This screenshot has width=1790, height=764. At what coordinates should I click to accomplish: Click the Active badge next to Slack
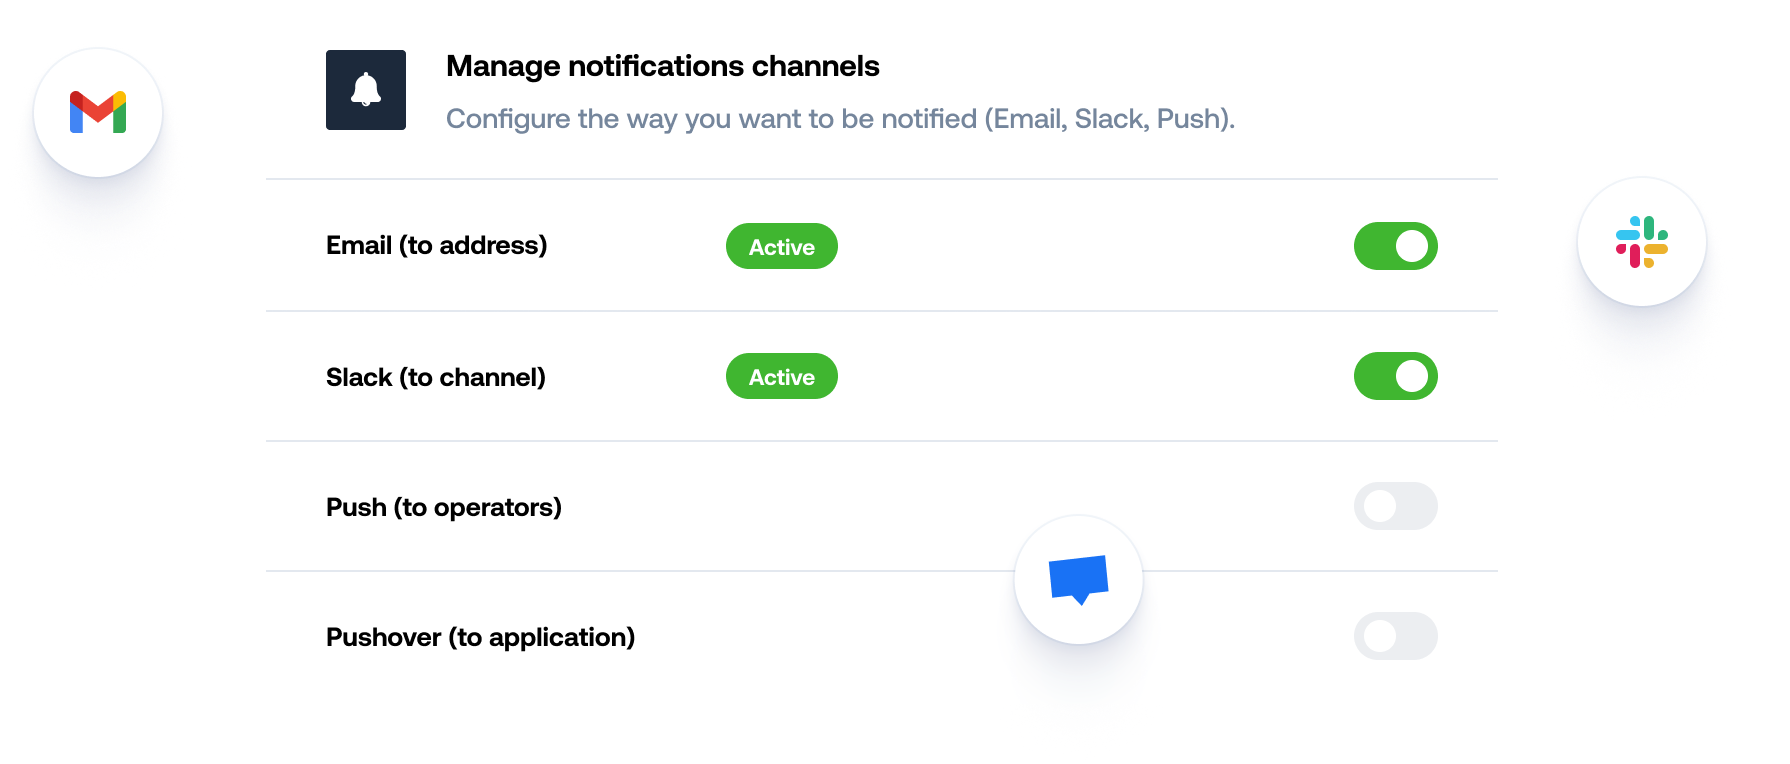781,376
